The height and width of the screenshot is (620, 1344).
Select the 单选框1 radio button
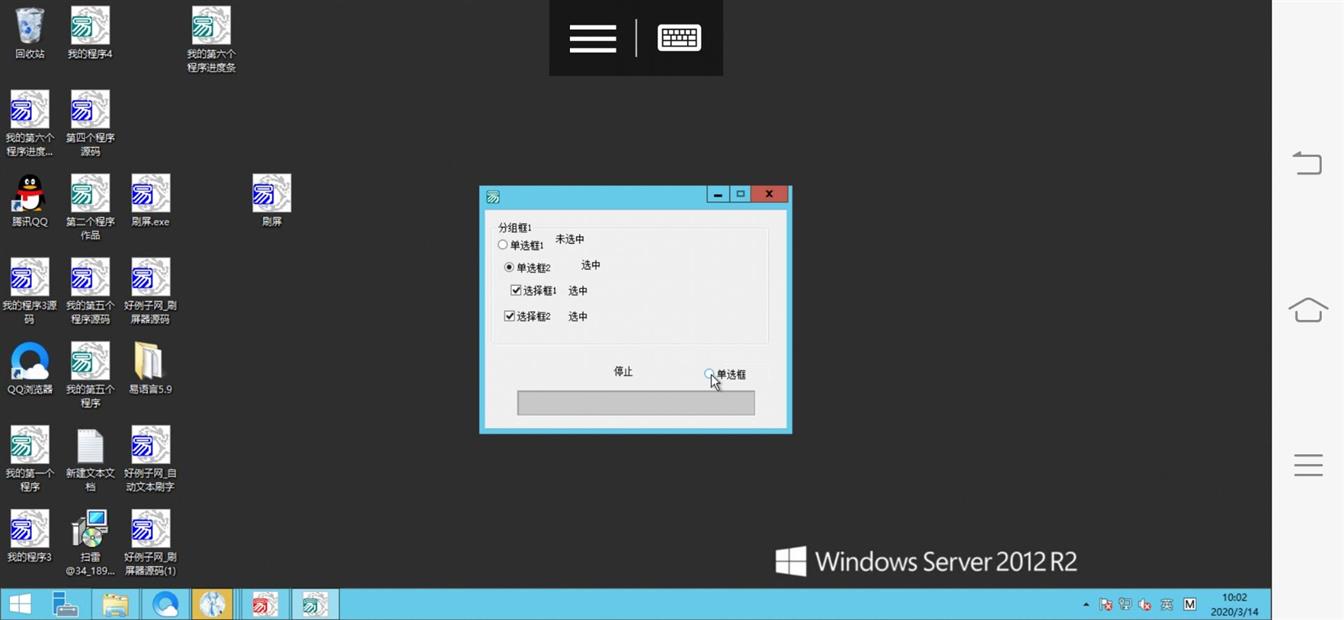(x=503, y=245)
